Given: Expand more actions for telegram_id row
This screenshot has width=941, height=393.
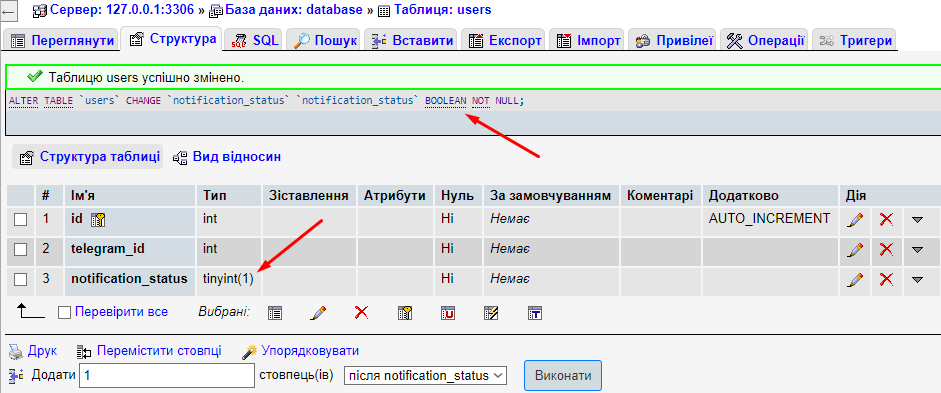Looking at the screenshot, I should click(917, 250).
